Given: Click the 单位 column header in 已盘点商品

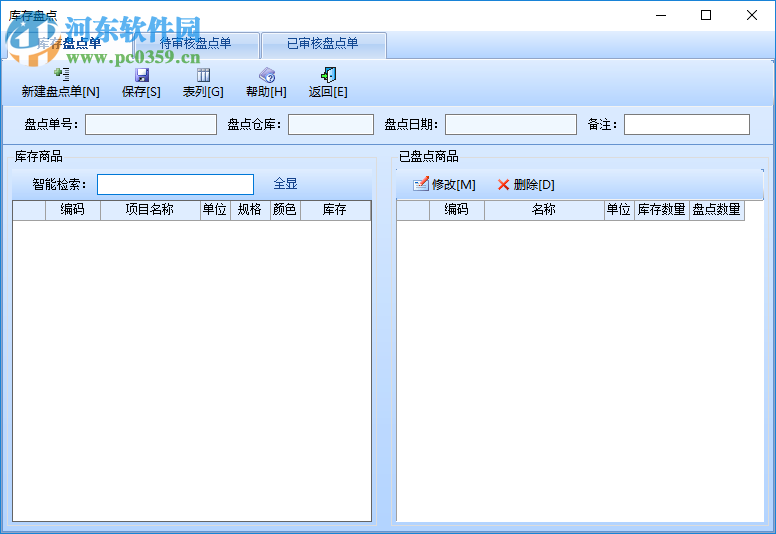Looking at the screenshot, I should point(619,210).
